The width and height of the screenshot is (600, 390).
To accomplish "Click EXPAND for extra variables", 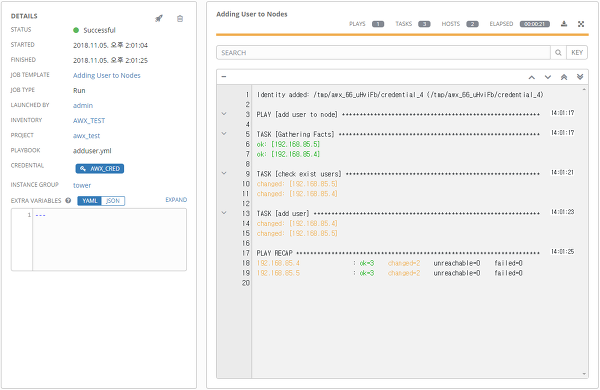I will tap(176, 200).
